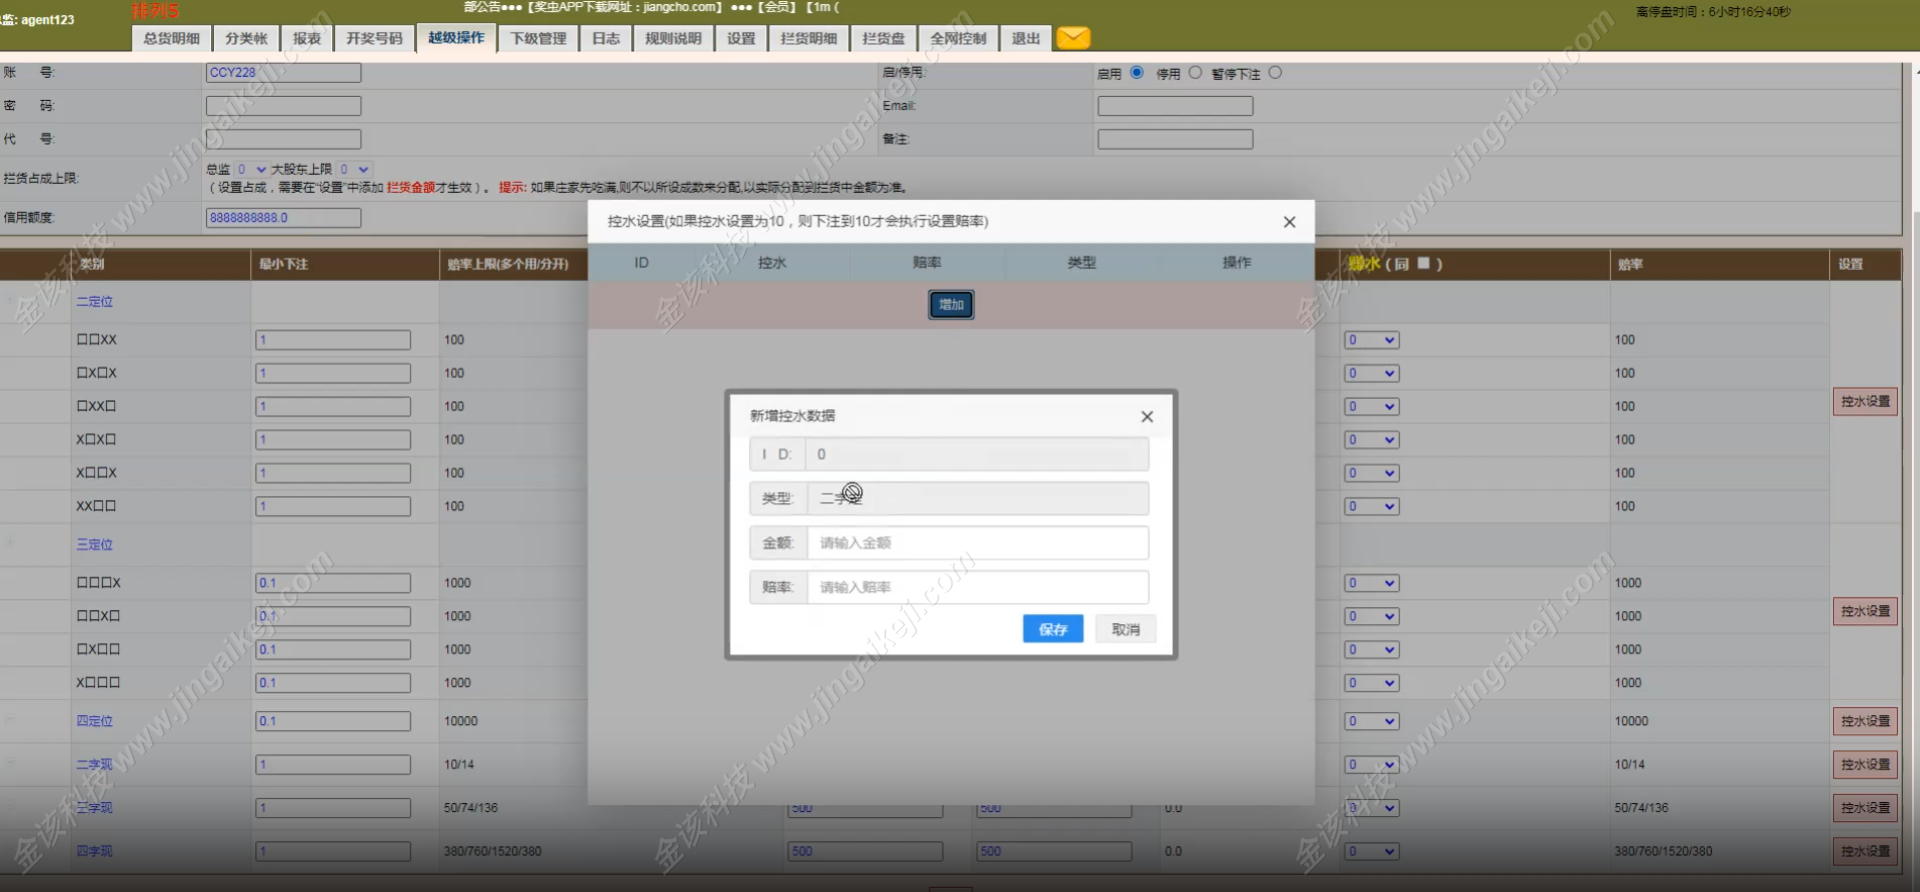The width and height of the screenshot is (1920, 892).
Task: Click the 类型 field in the dialog
Action: click(x=977, y=498)
